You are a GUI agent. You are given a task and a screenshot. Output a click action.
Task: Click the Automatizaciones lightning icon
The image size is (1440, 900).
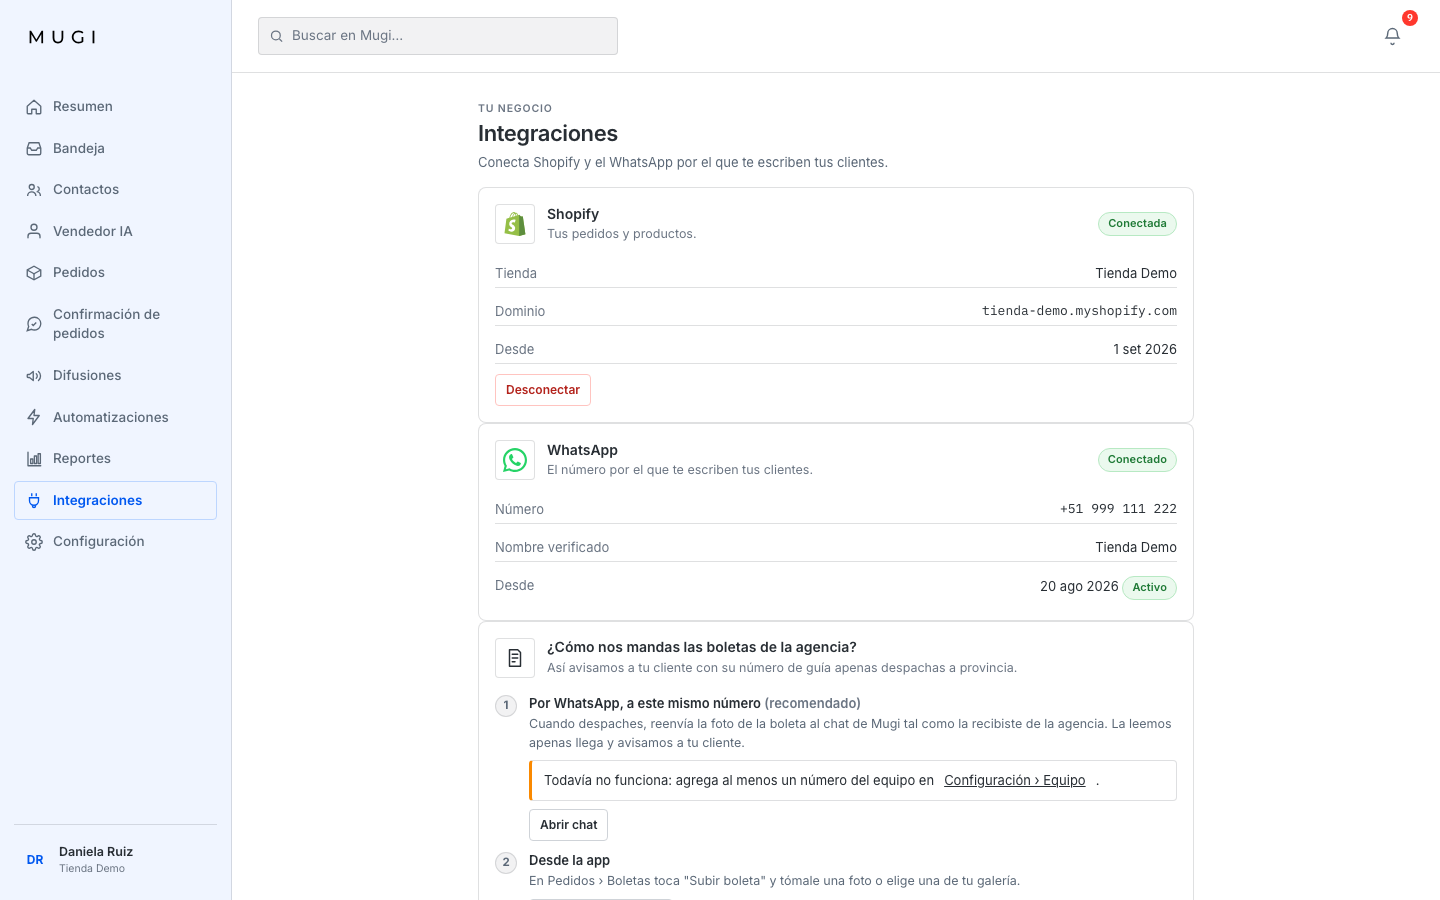(34, 418)
